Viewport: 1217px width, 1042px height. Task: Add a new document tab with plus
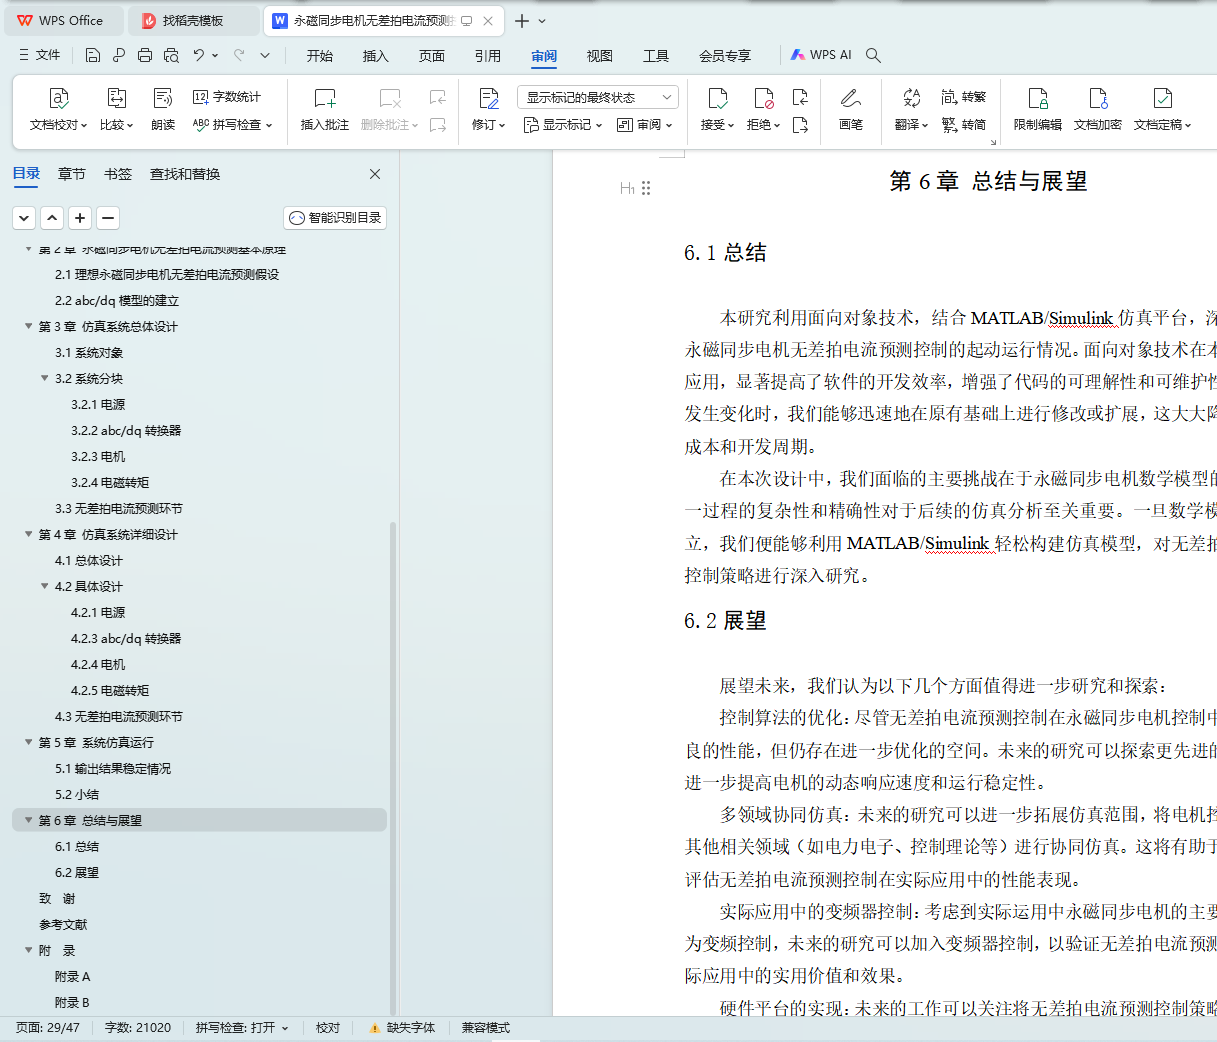tap(522, 21)
